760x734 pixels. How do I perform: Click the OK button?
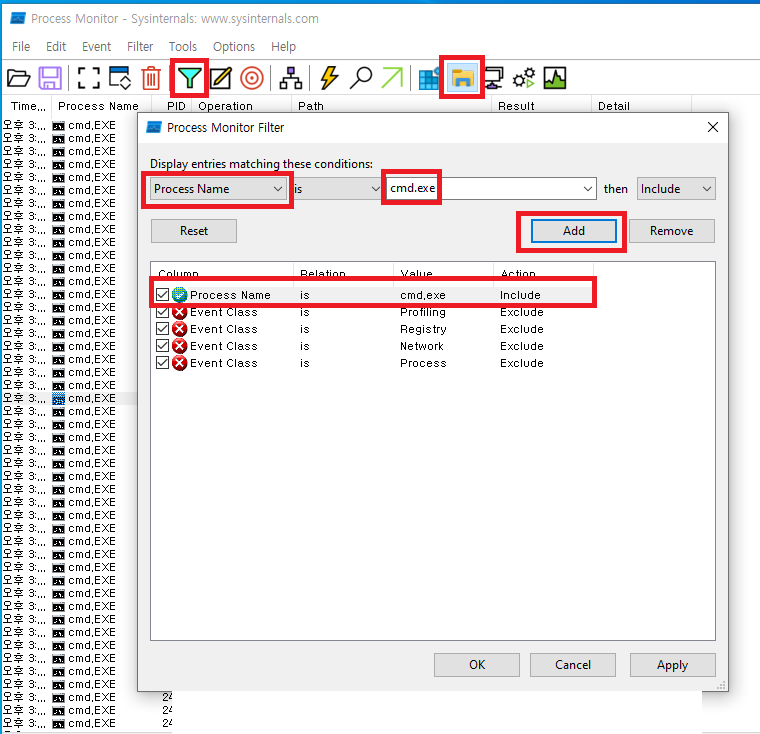477,665
